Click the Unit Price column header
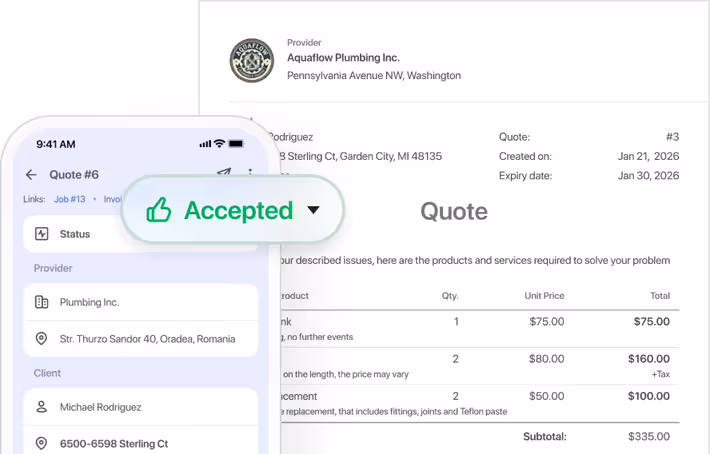 544,296
